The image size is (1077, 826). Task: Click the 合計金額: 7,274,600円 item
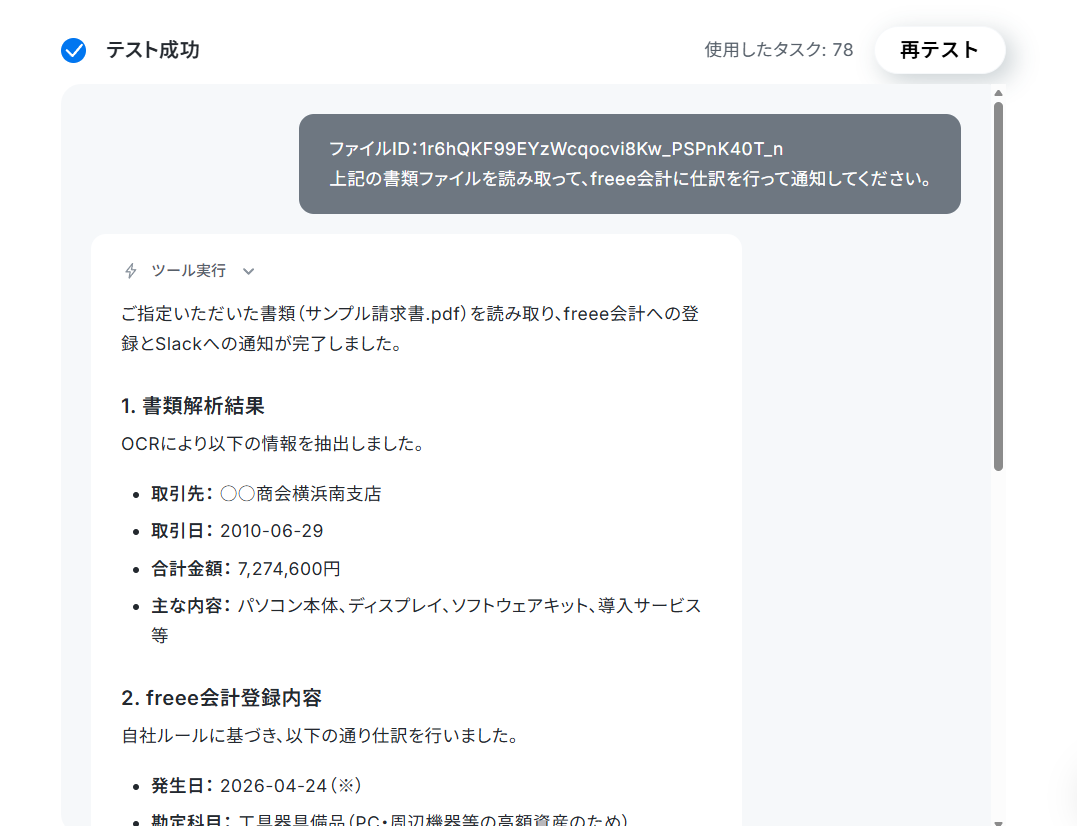pyautogui.click(x=246, y=569)
